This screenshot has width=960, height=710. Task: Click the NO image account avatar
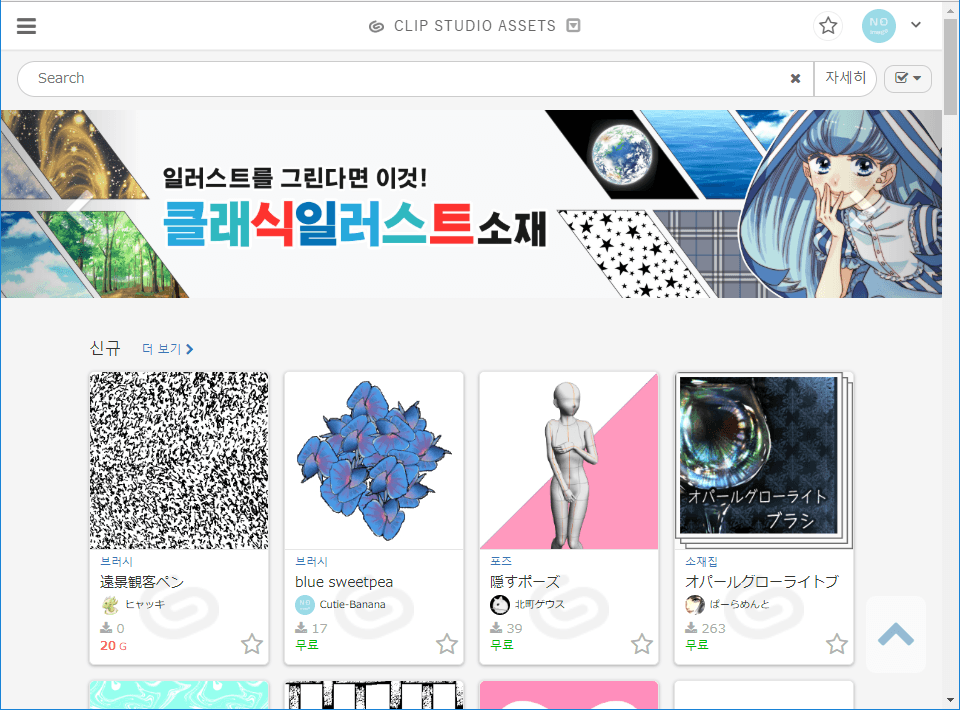pyautogui.click(x=878, y=25)
